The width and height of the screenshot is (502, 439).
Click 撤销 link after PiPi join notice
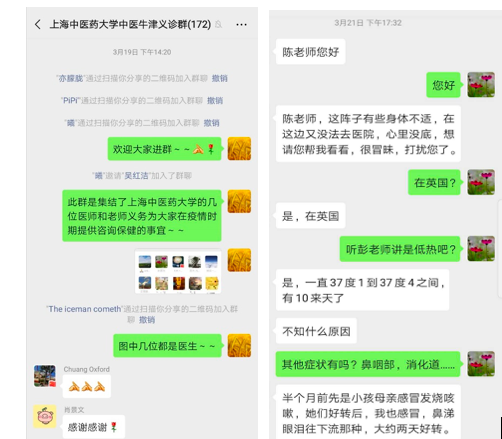pyautogui.click(x=215, y=101)
